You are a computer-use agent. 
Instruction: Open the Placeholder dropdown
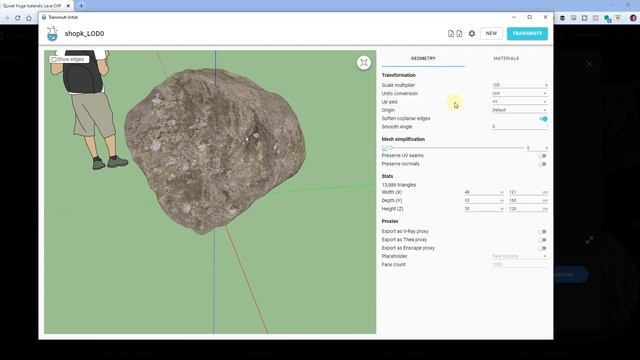pyautogui.click(x=520, y=256)
